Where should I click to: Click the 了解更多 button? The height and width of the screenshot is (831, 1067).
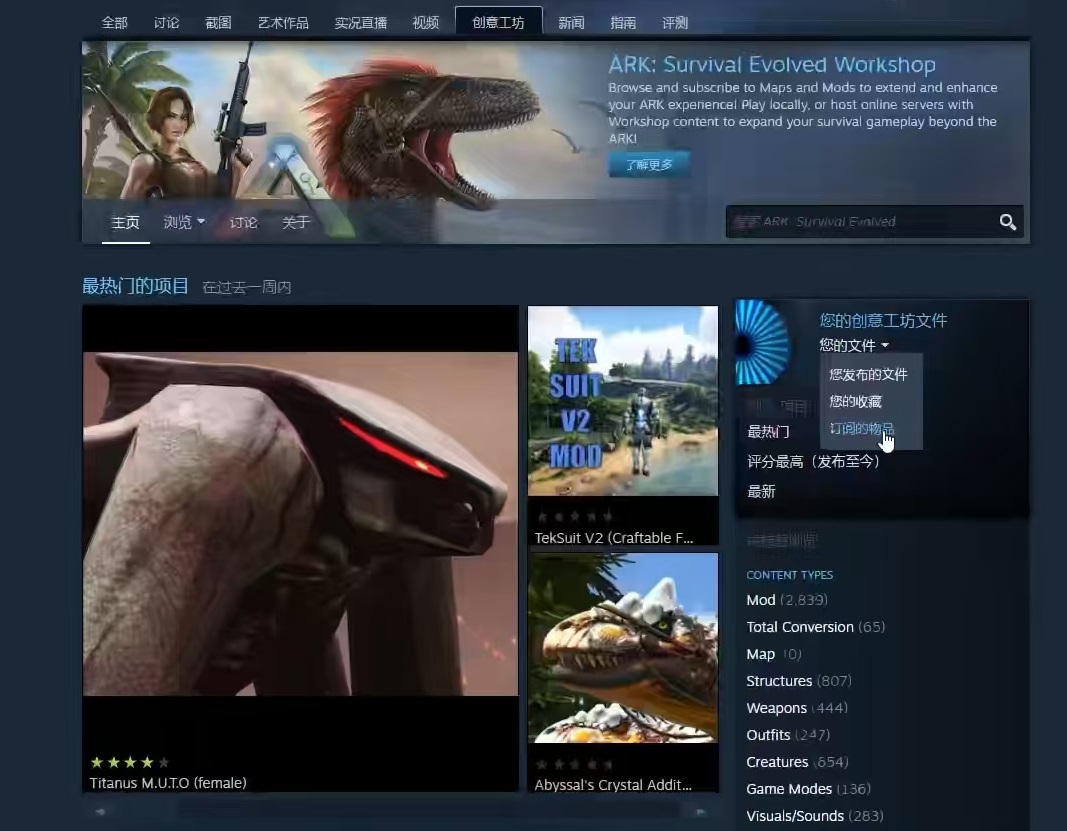click(x=649, y=165)
